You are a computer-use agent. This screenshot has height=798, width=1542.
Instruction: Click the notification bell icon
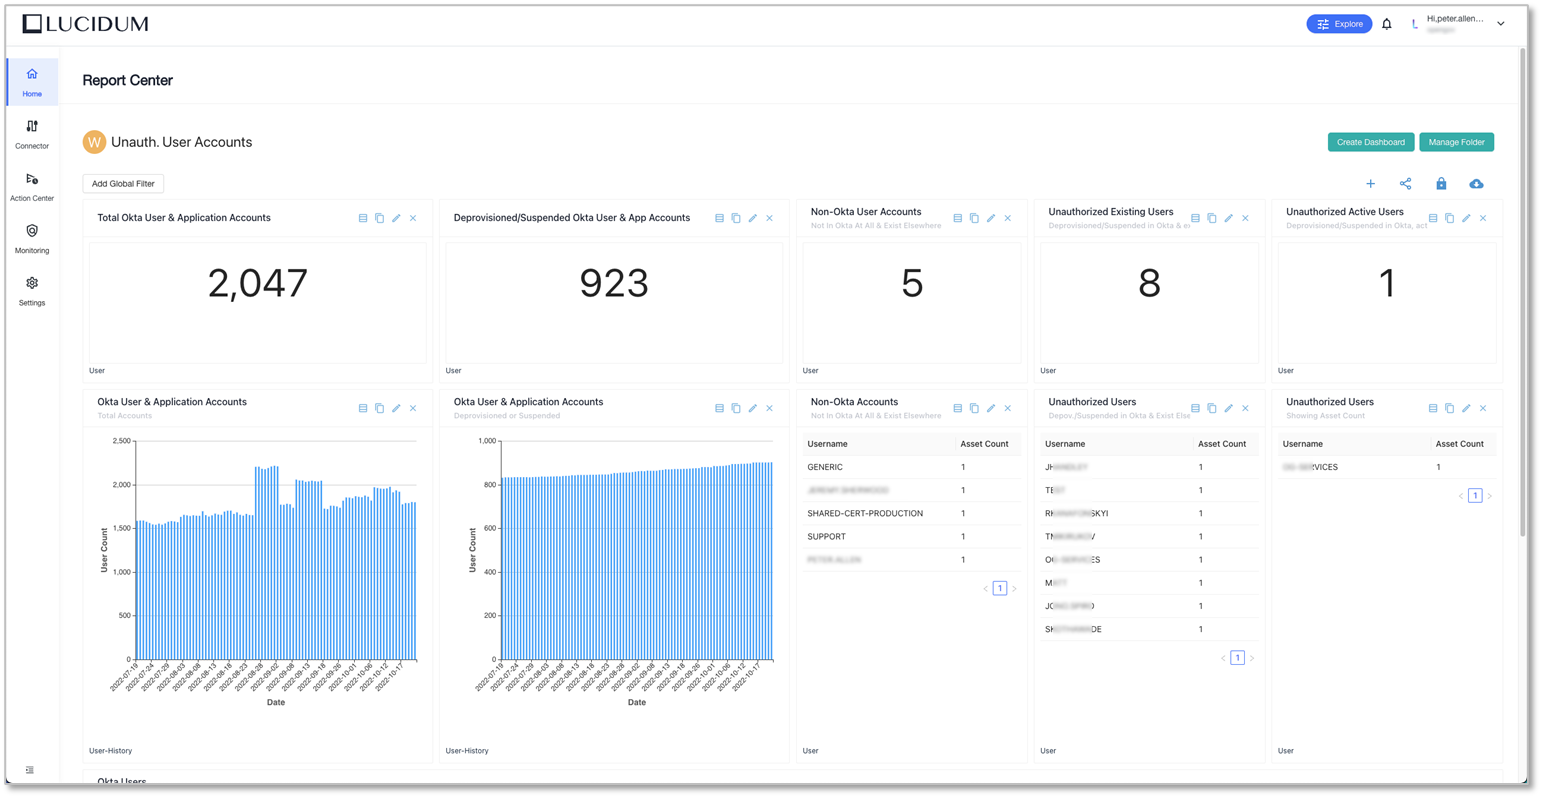(x=1386, y=24)
